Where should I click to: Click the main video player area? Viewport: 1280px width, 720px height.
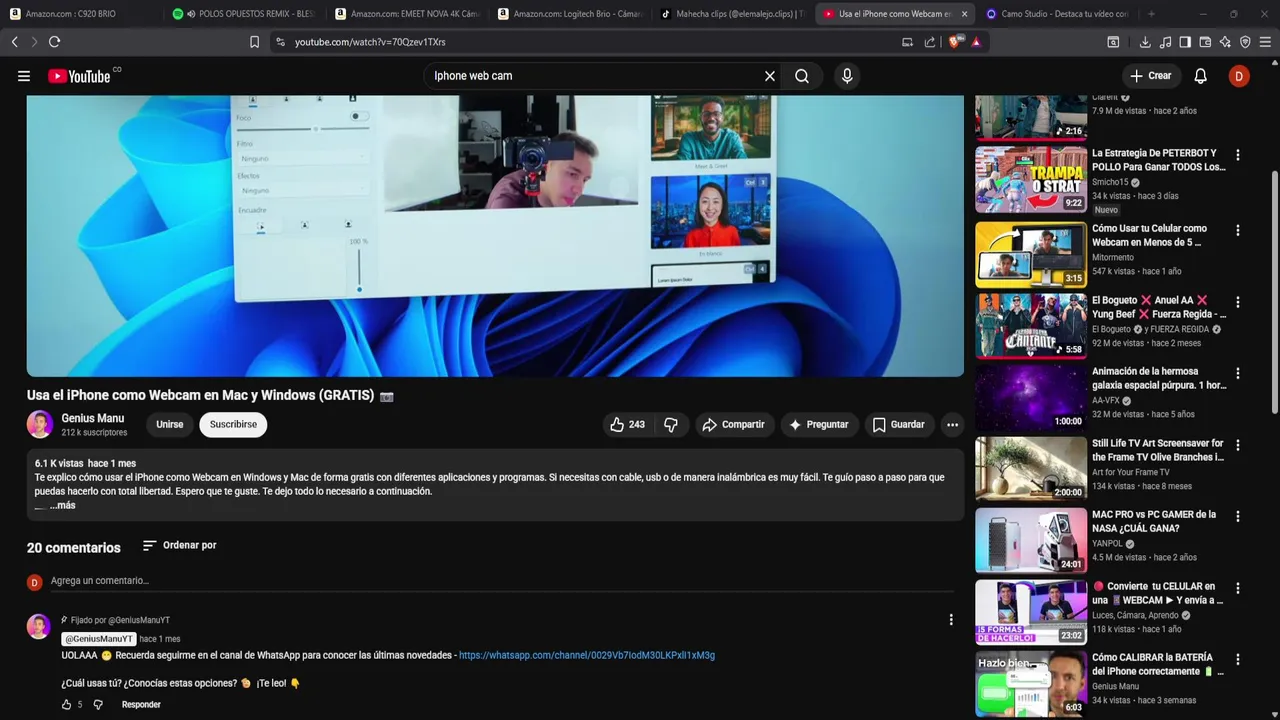495,236
